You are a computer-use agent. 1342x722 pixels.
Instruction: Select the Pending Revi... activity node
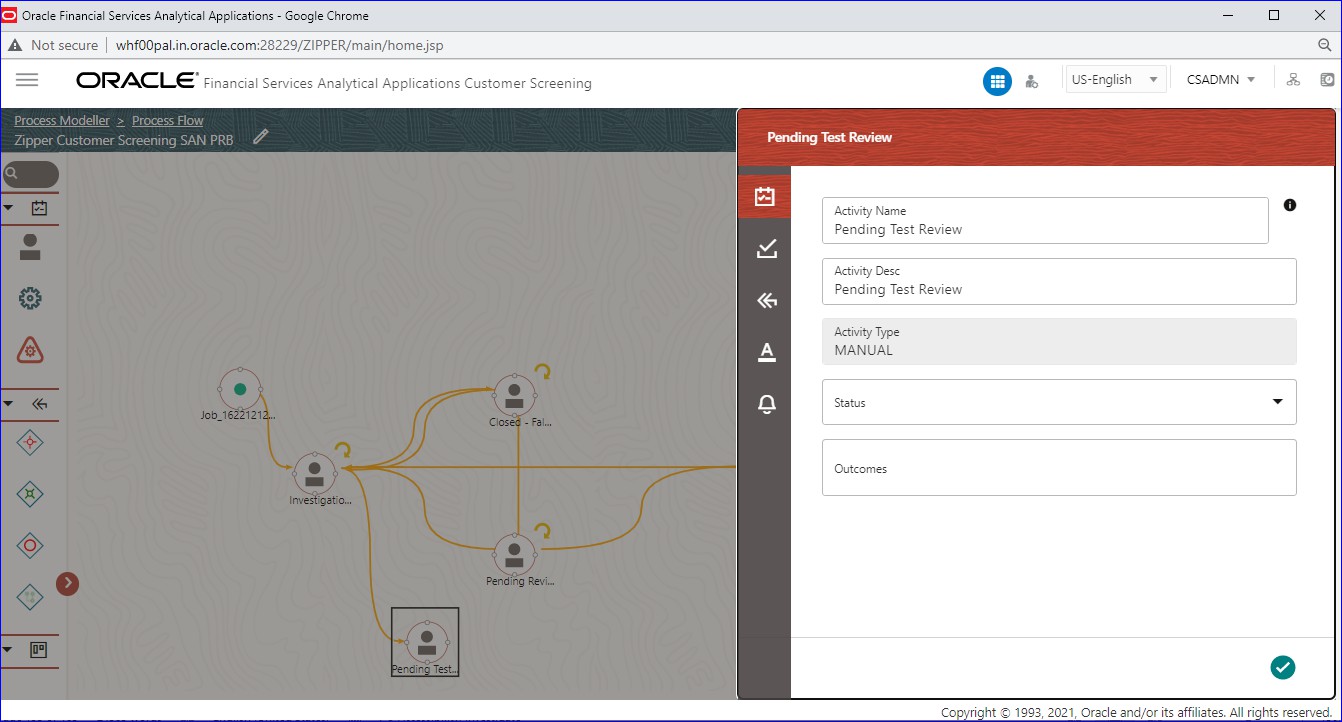click(514, 553)
